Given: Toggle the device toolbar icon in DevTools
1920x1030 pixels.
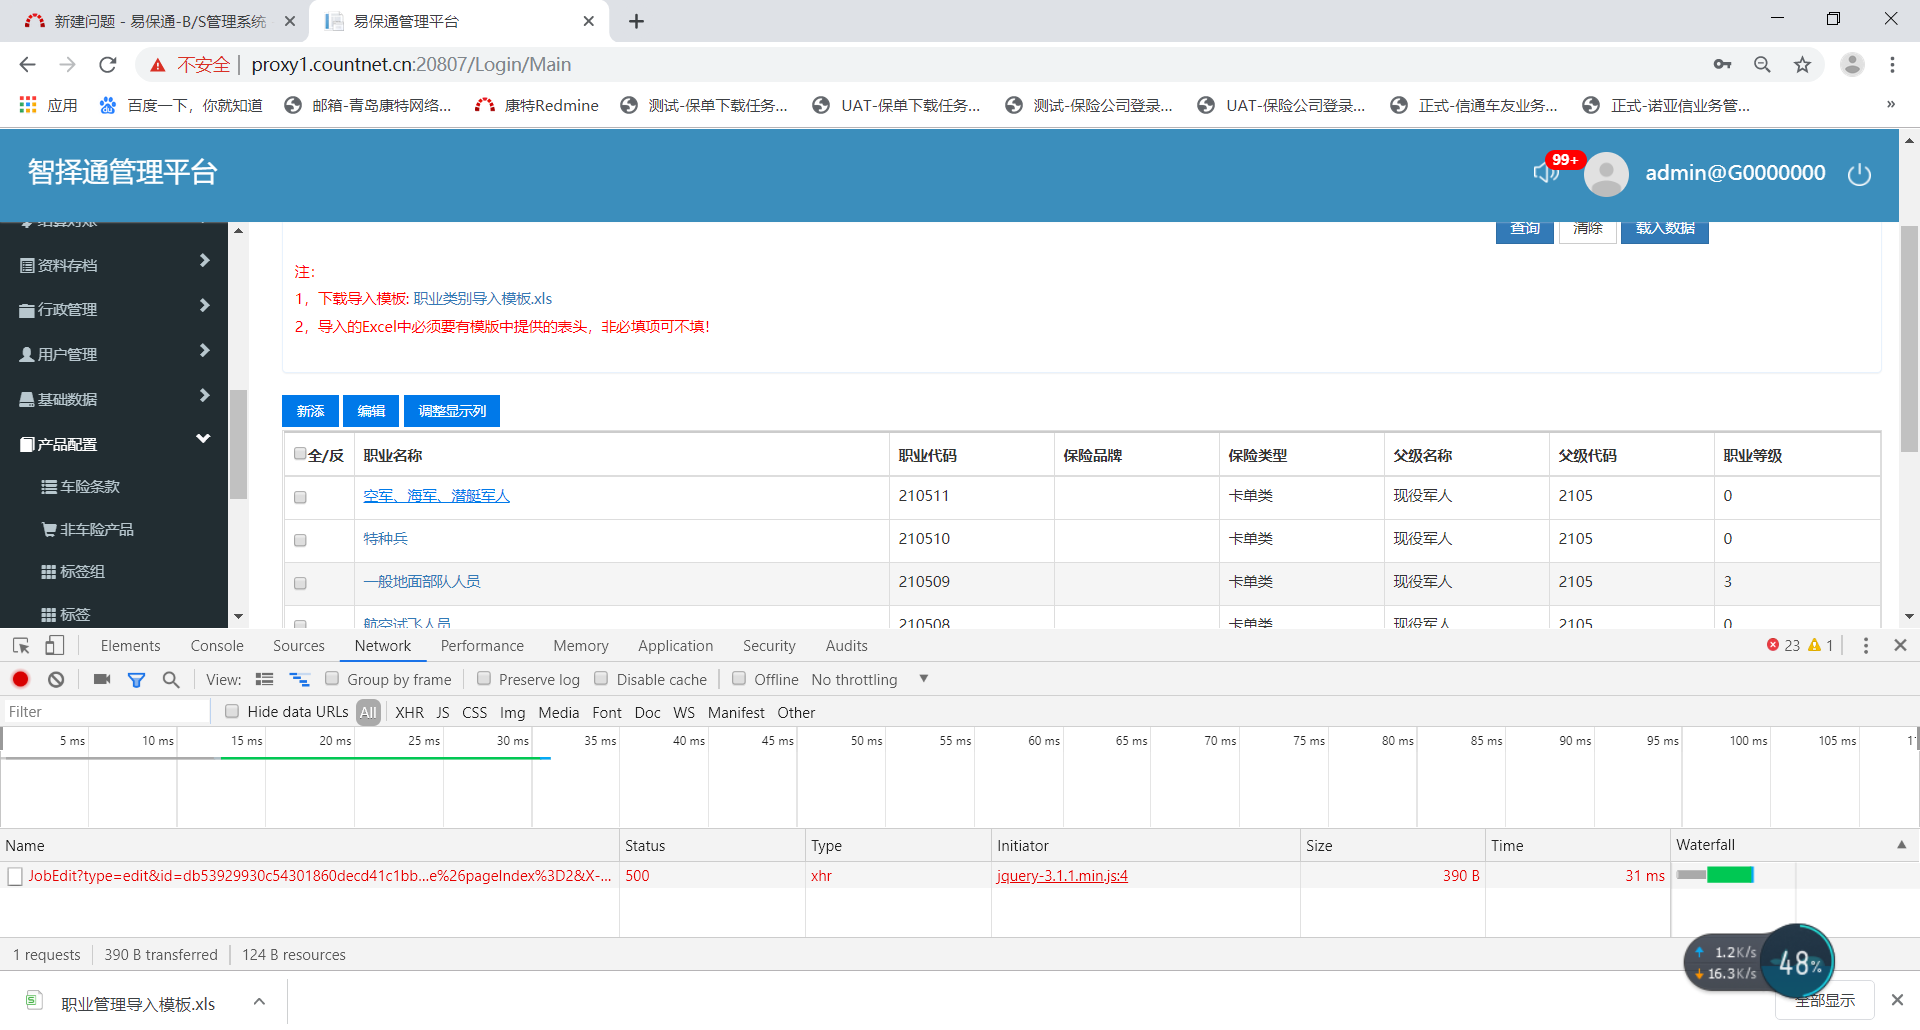Looking at the screenshot, I should click(55, 646).
